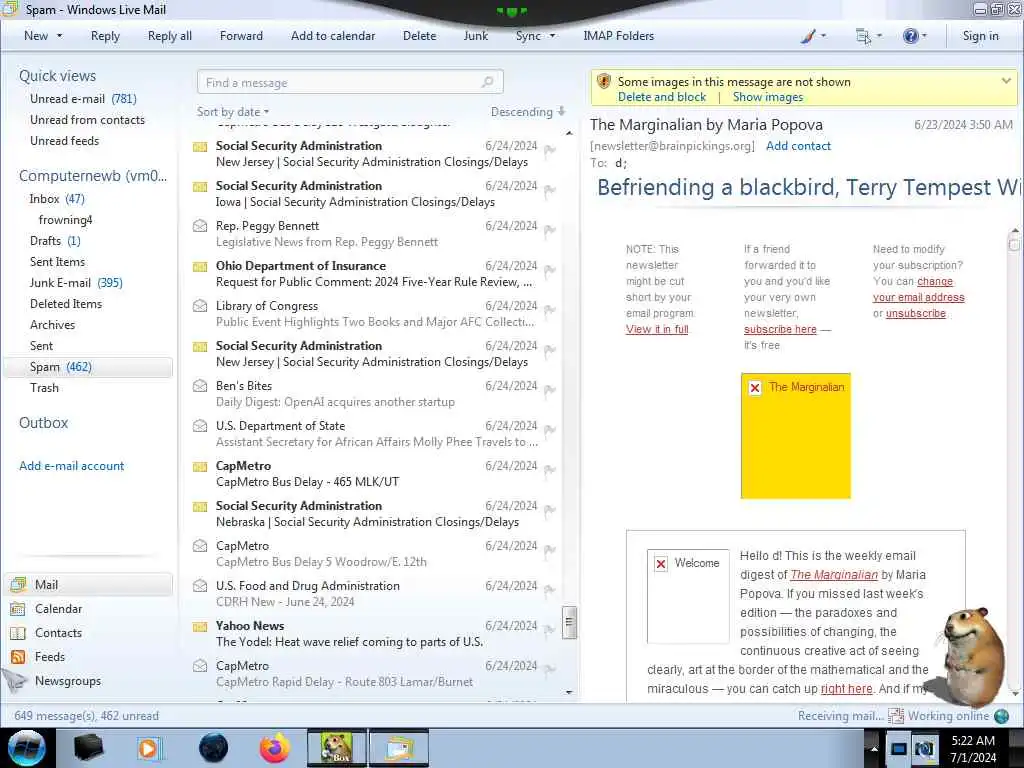This screenshot has height=768, width=1024.
Task: Click the Delete and block link
Action: (x=662, y=97)
